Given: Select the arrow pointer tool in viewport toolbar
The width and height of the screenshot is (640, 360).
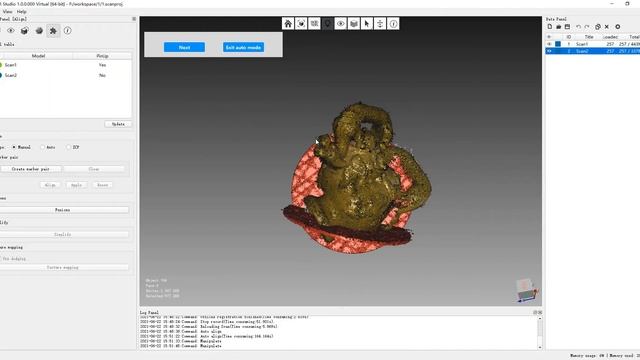Looking at the screenshot, I should [x=367, y=24].
